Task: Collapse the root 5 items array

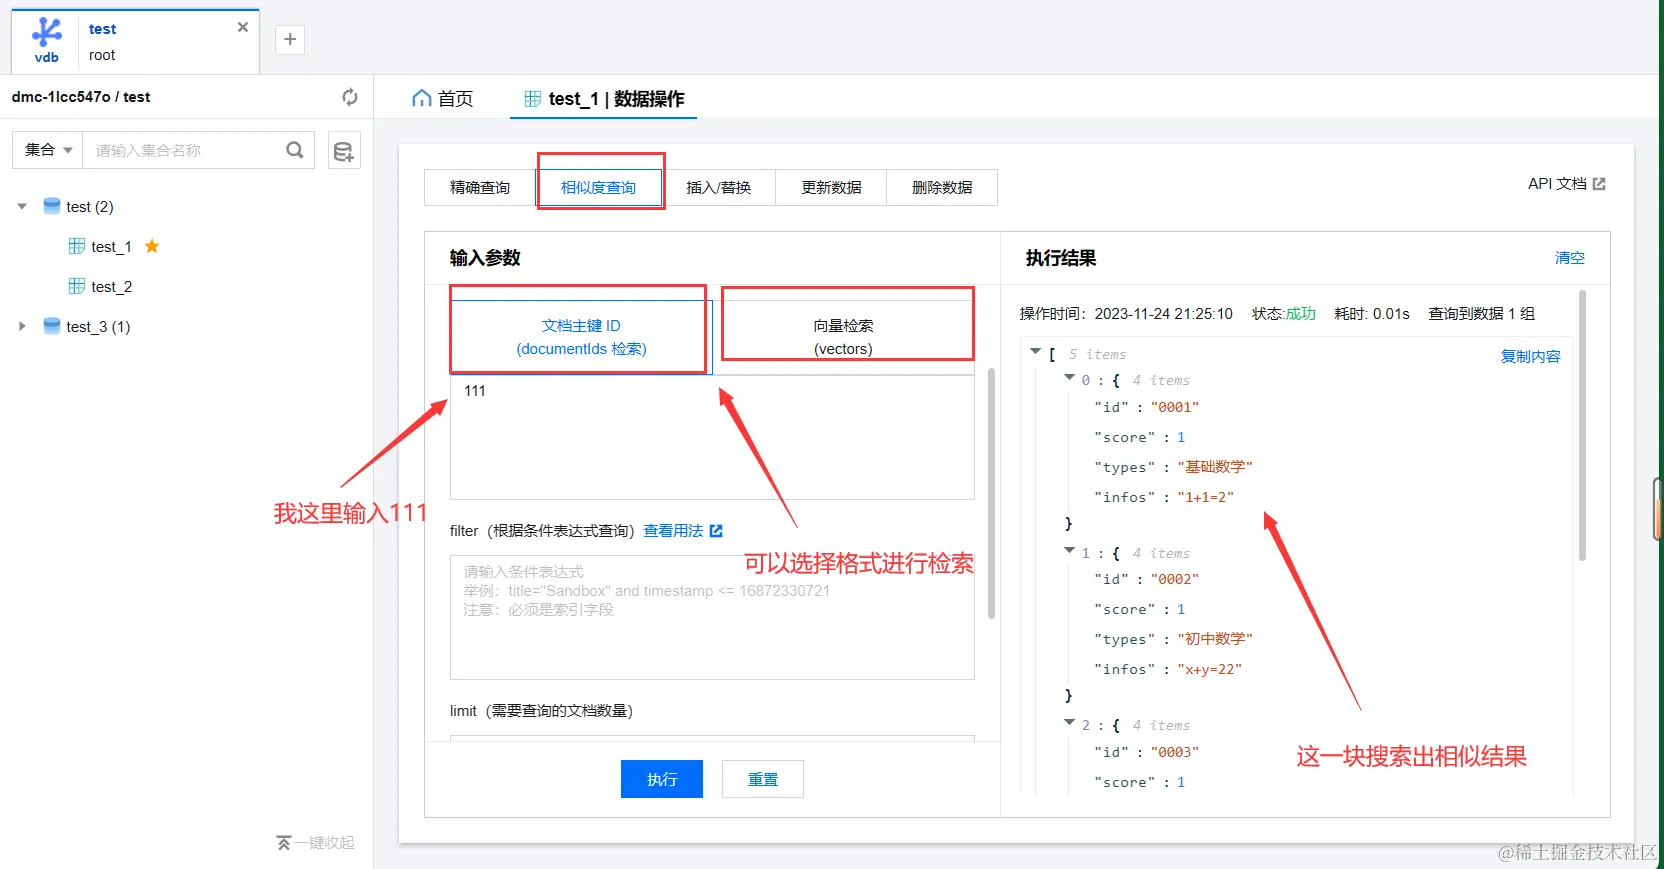Action: point(1036,352)
